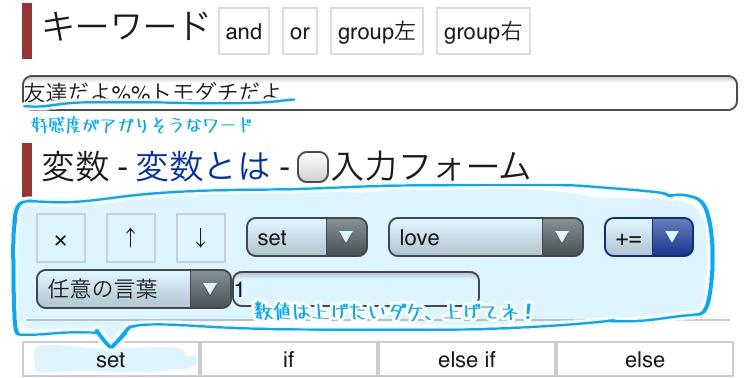Image resolution: width=749 pixels, height=378 pixels.
Task: Open the 変数とは help link
Action: click(203, 167)
